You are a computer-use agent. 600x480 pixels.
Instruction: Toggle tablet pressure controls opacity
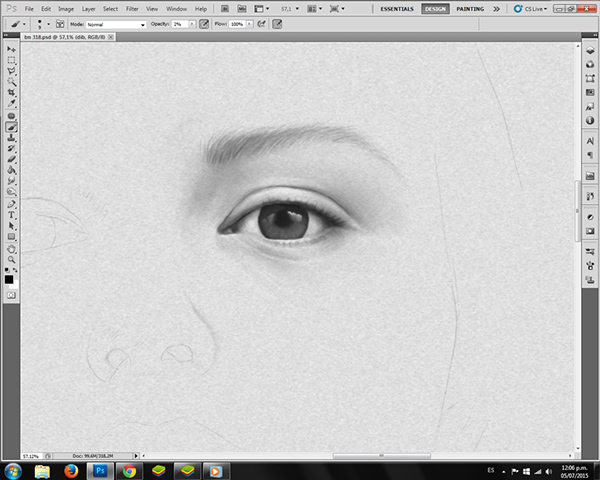pyautogui.click(x=205, y=22)
